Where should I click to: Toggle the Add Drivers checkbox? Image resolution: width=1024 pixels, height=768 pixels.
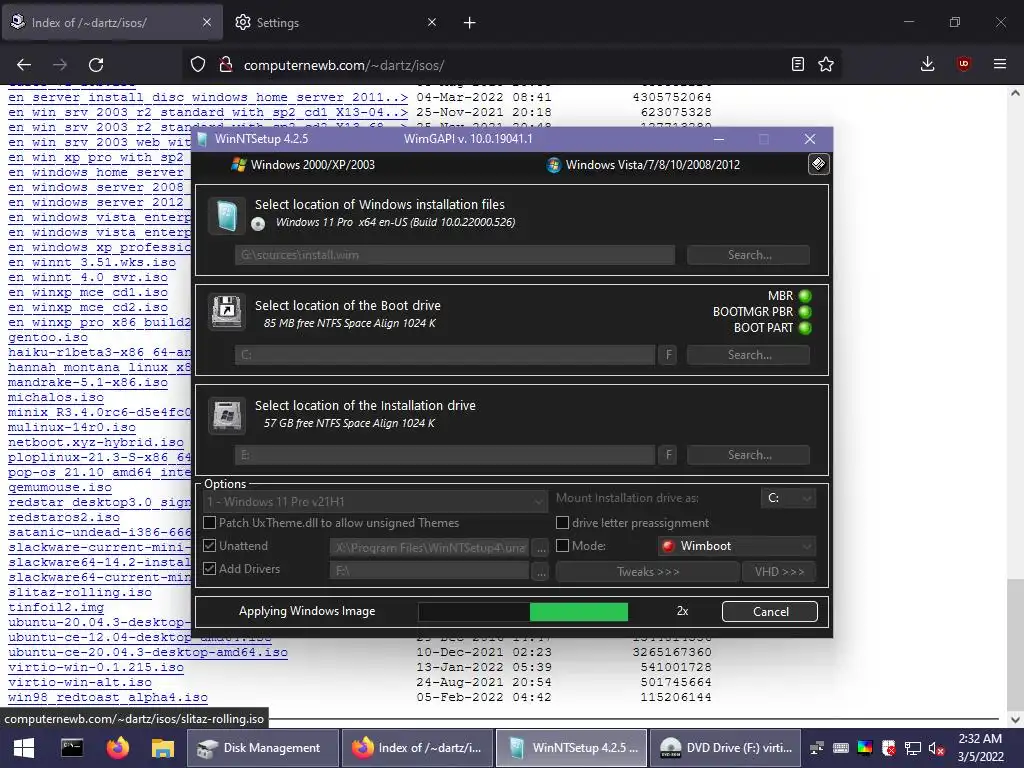click(210, 569)
